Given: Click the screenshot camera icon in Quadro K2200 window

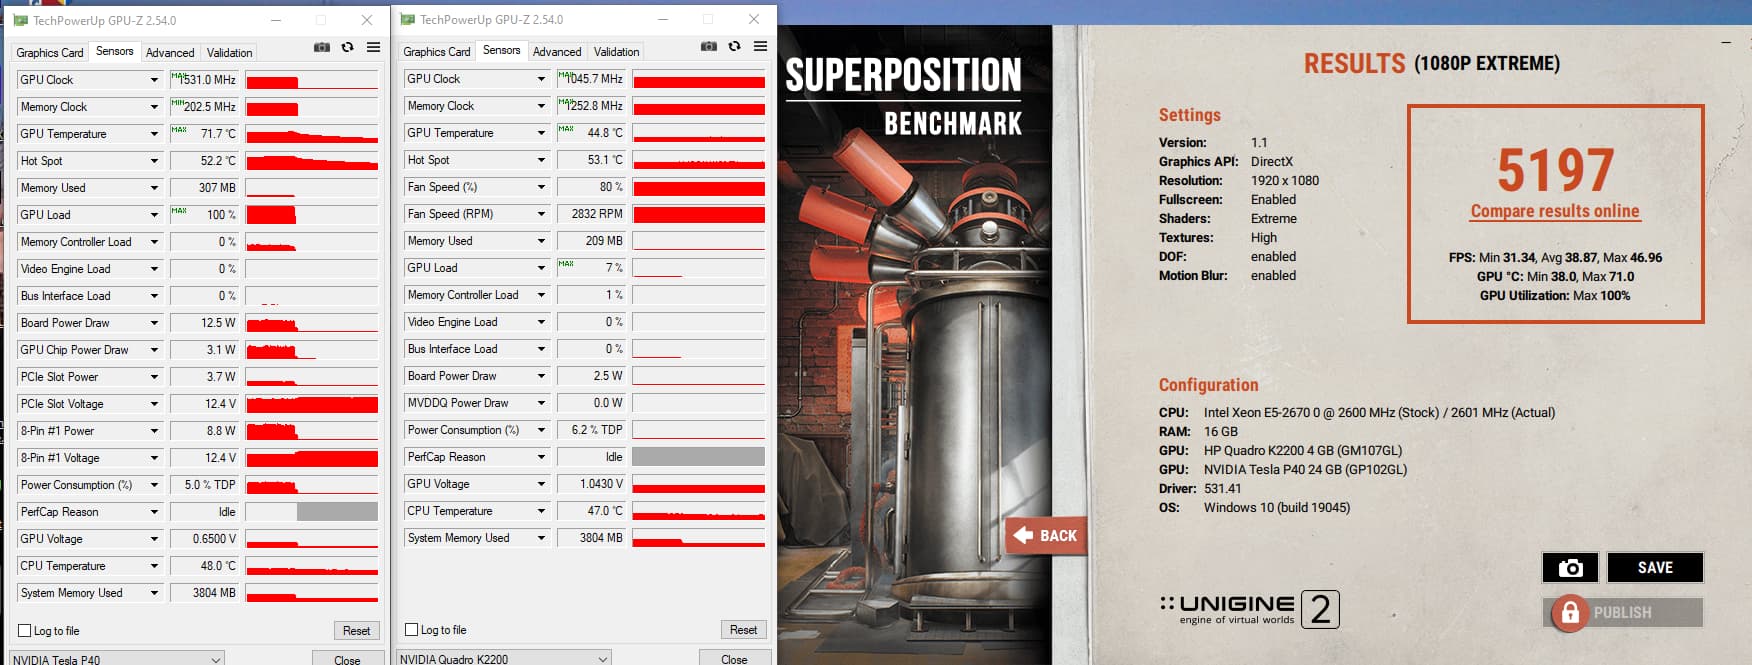Looking at the screenshot, I should pos(709,47).
